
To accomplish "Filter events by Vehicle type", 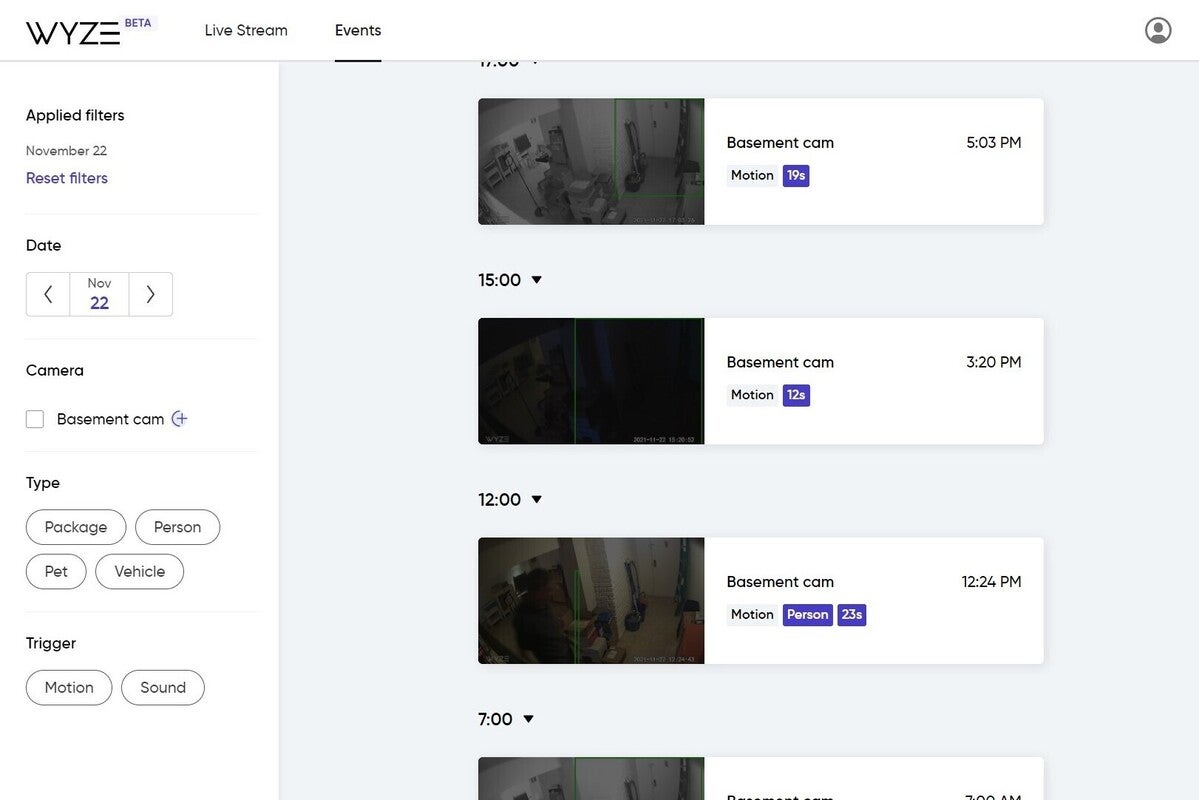I will (139, 571).
